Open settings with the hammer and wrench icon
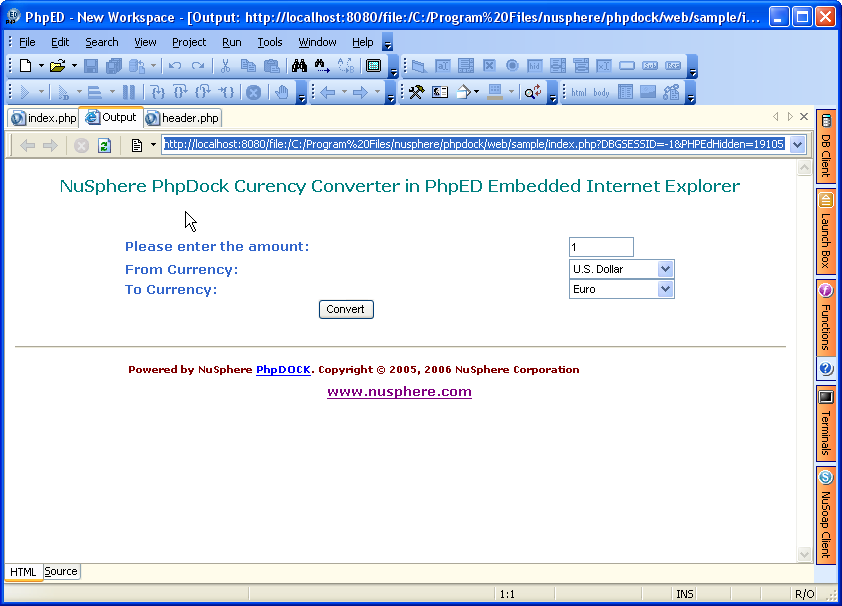This screenshot has width=842, height=606. click(x=416, y=92)
